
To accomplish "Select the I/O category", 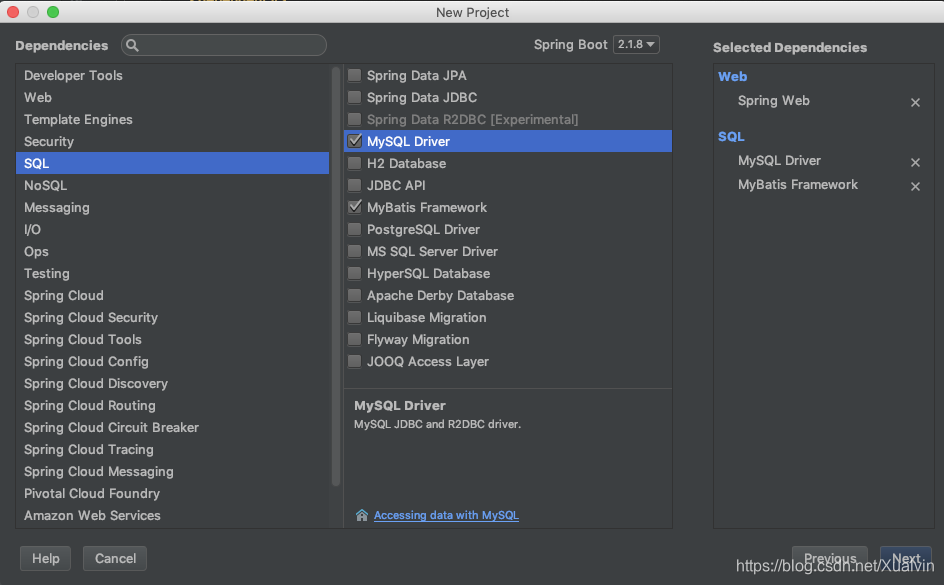I will tap(172, 229).
